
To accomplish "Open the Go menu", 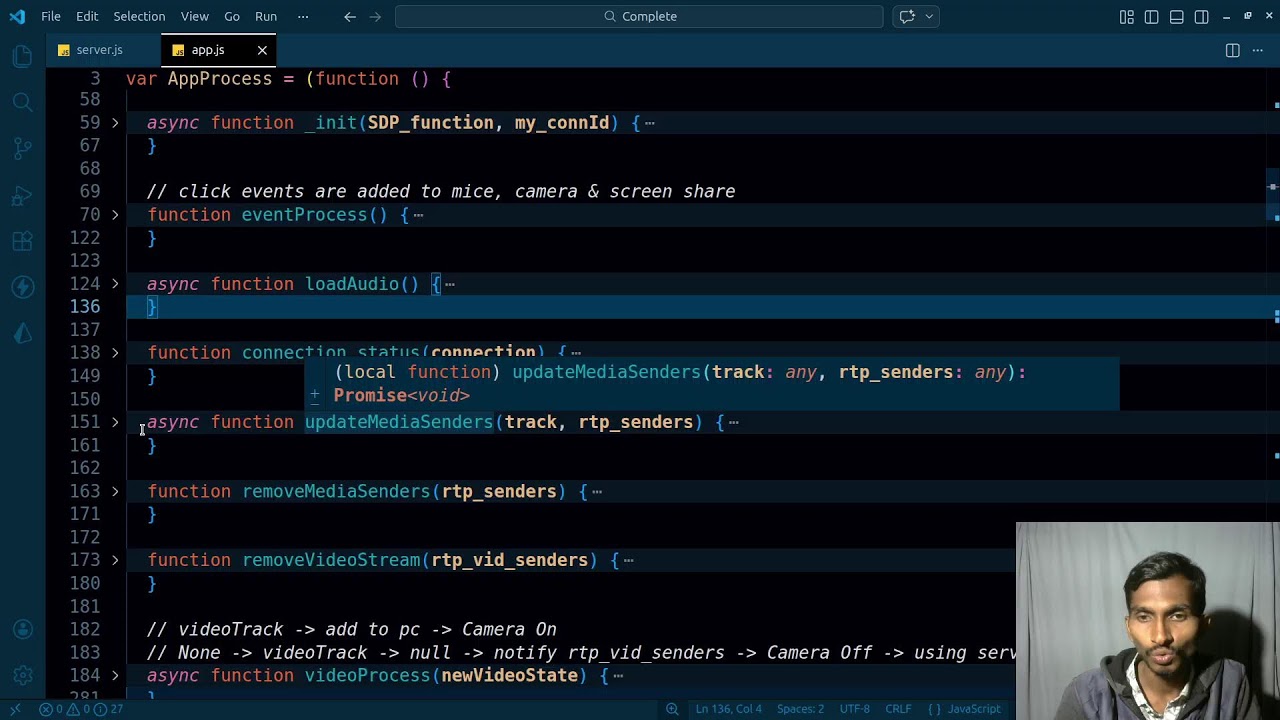I will pyautogui.click(x=232, y=16).
